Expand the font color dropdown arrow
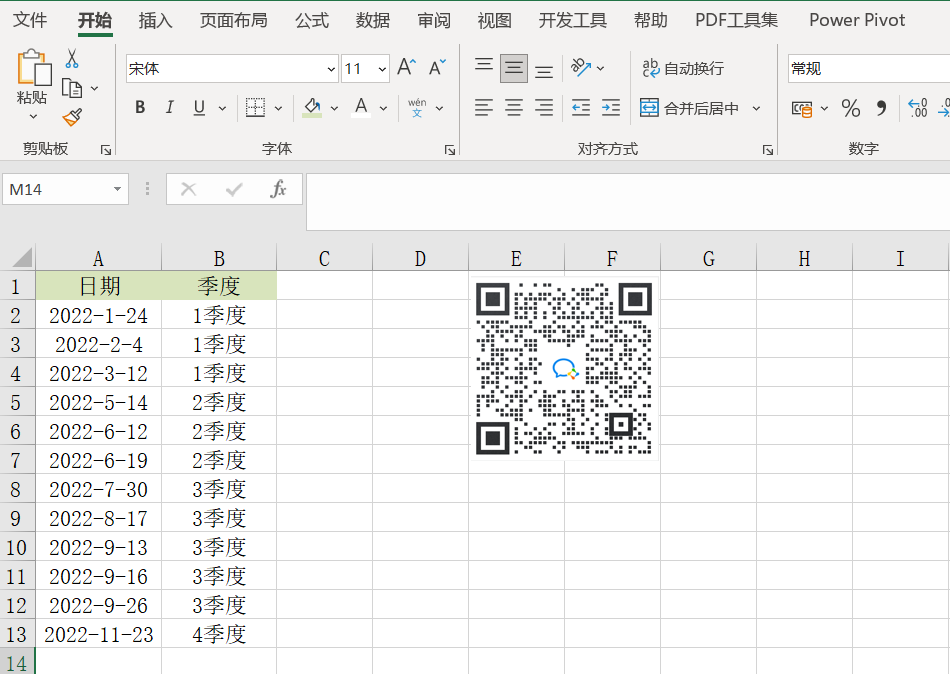The image size is (950, 674). (x=383, y=108)
